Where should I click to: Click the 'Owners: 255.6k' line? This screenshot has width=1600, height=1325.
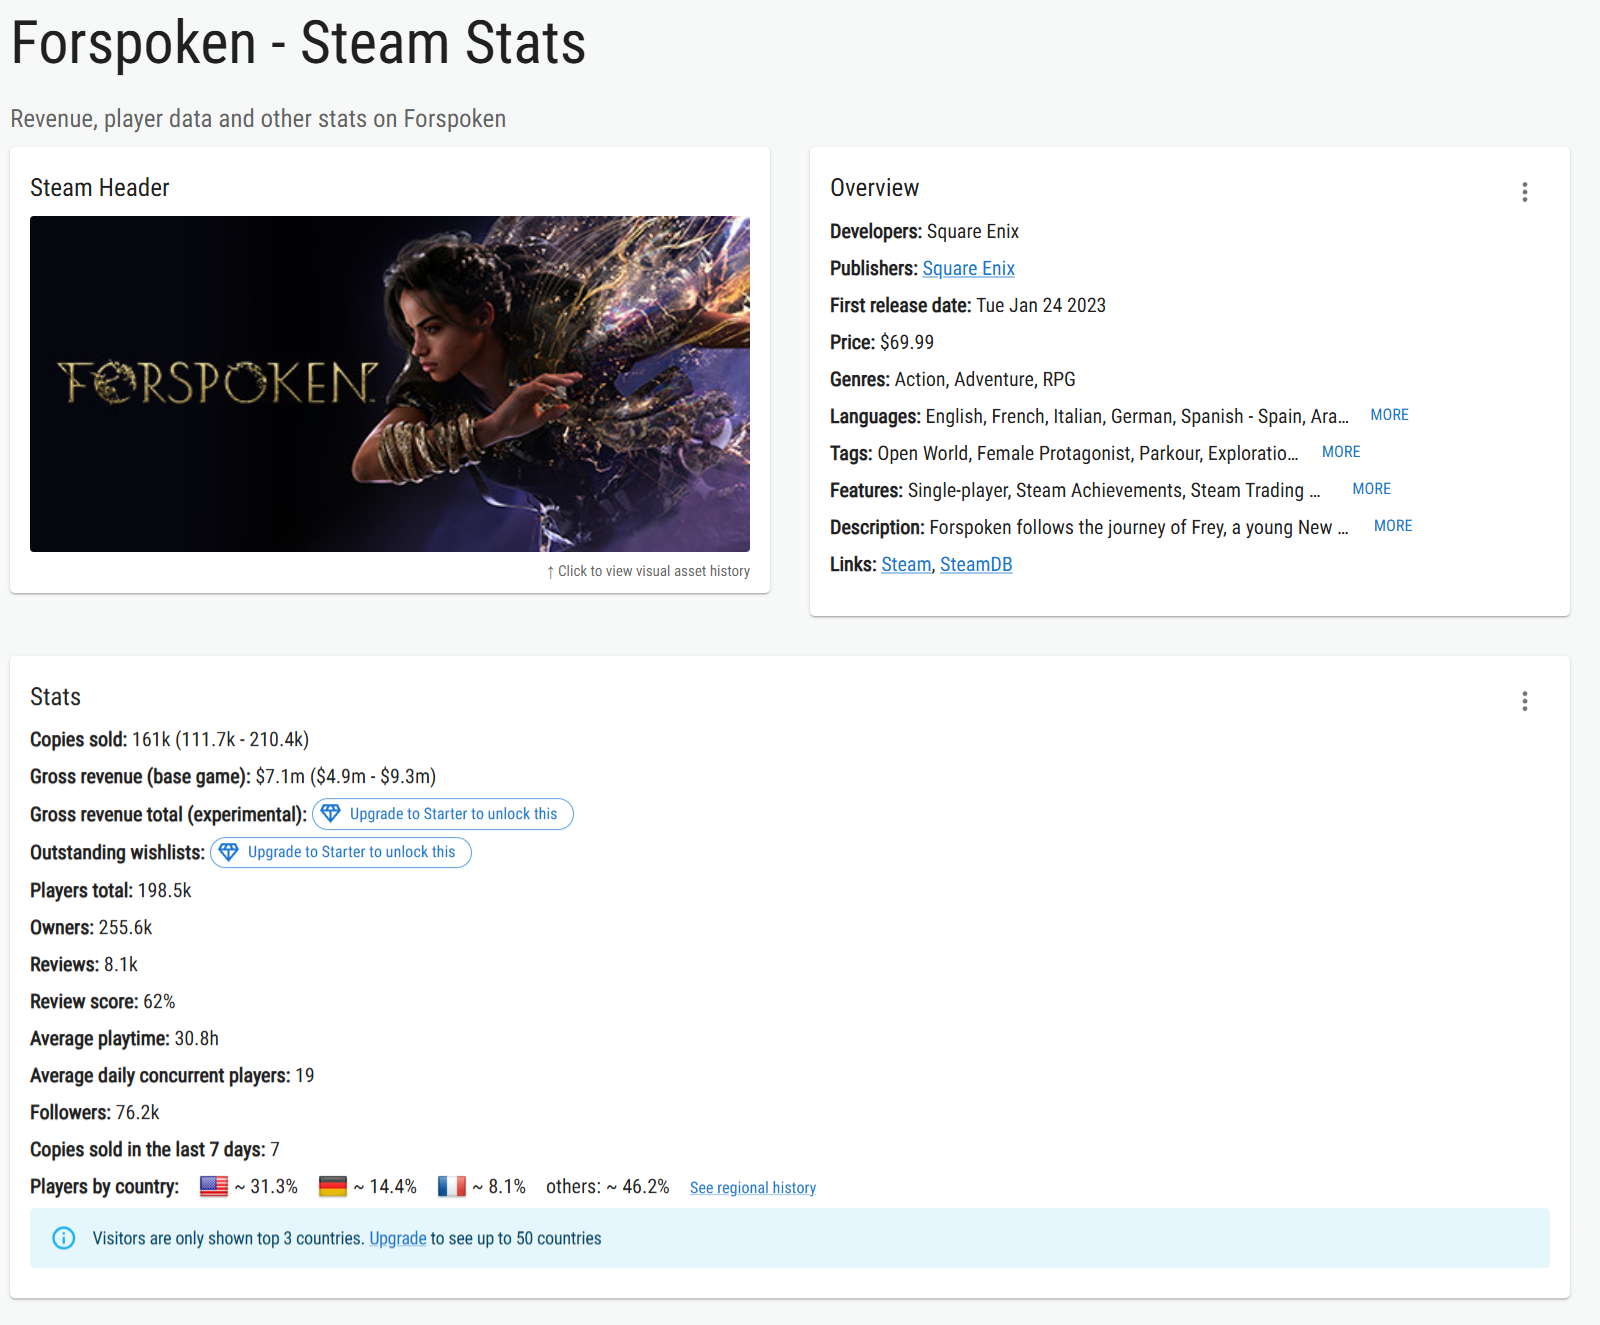[91, 927]
